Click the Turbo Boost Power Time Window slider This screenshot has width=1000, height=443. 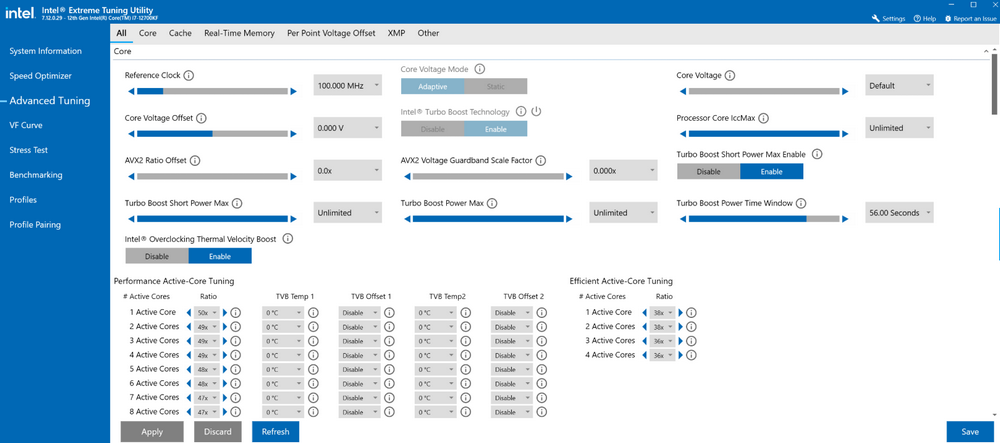click(x=763, y=219)
